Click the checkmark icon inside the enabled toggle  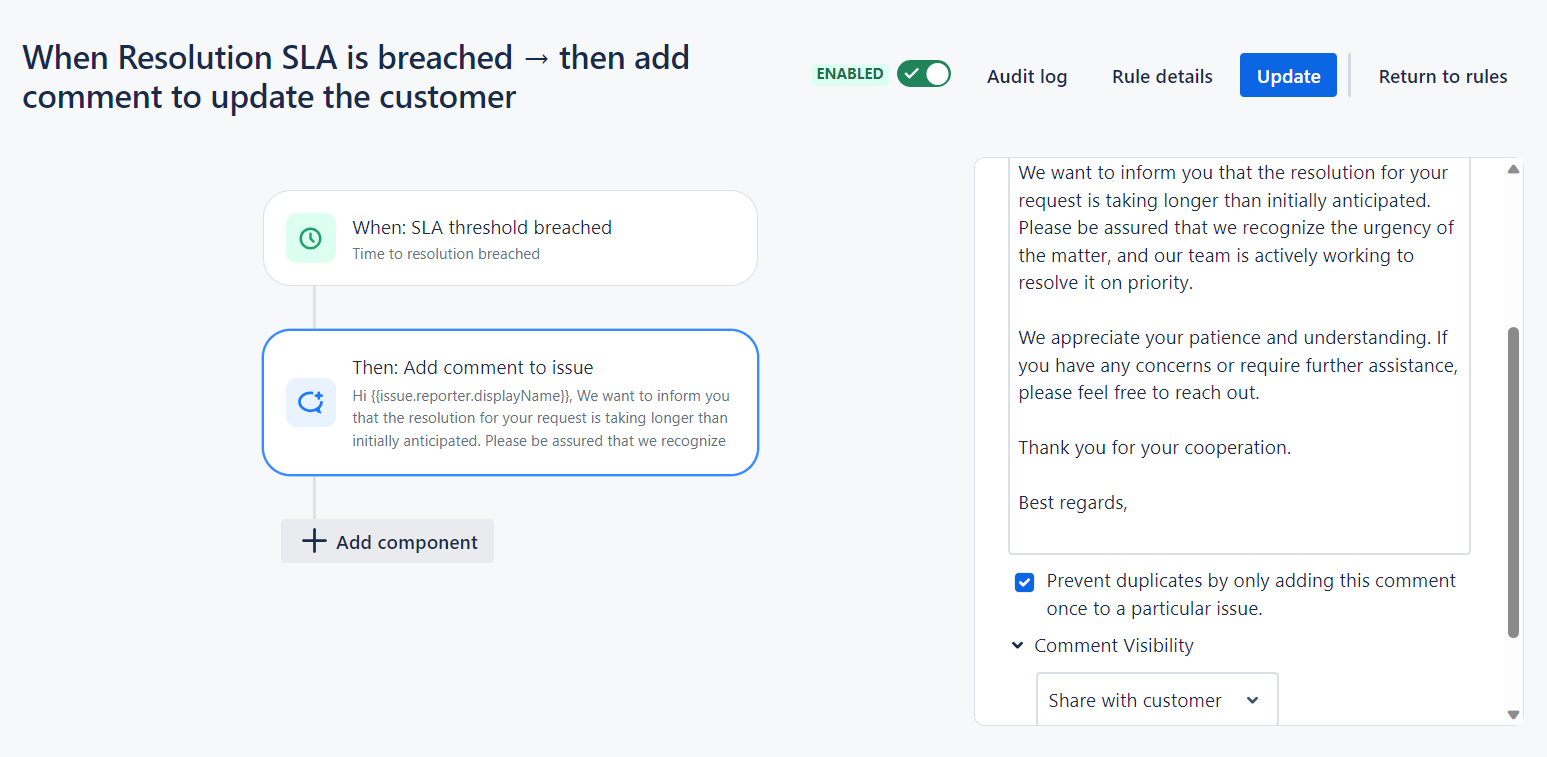911,74
